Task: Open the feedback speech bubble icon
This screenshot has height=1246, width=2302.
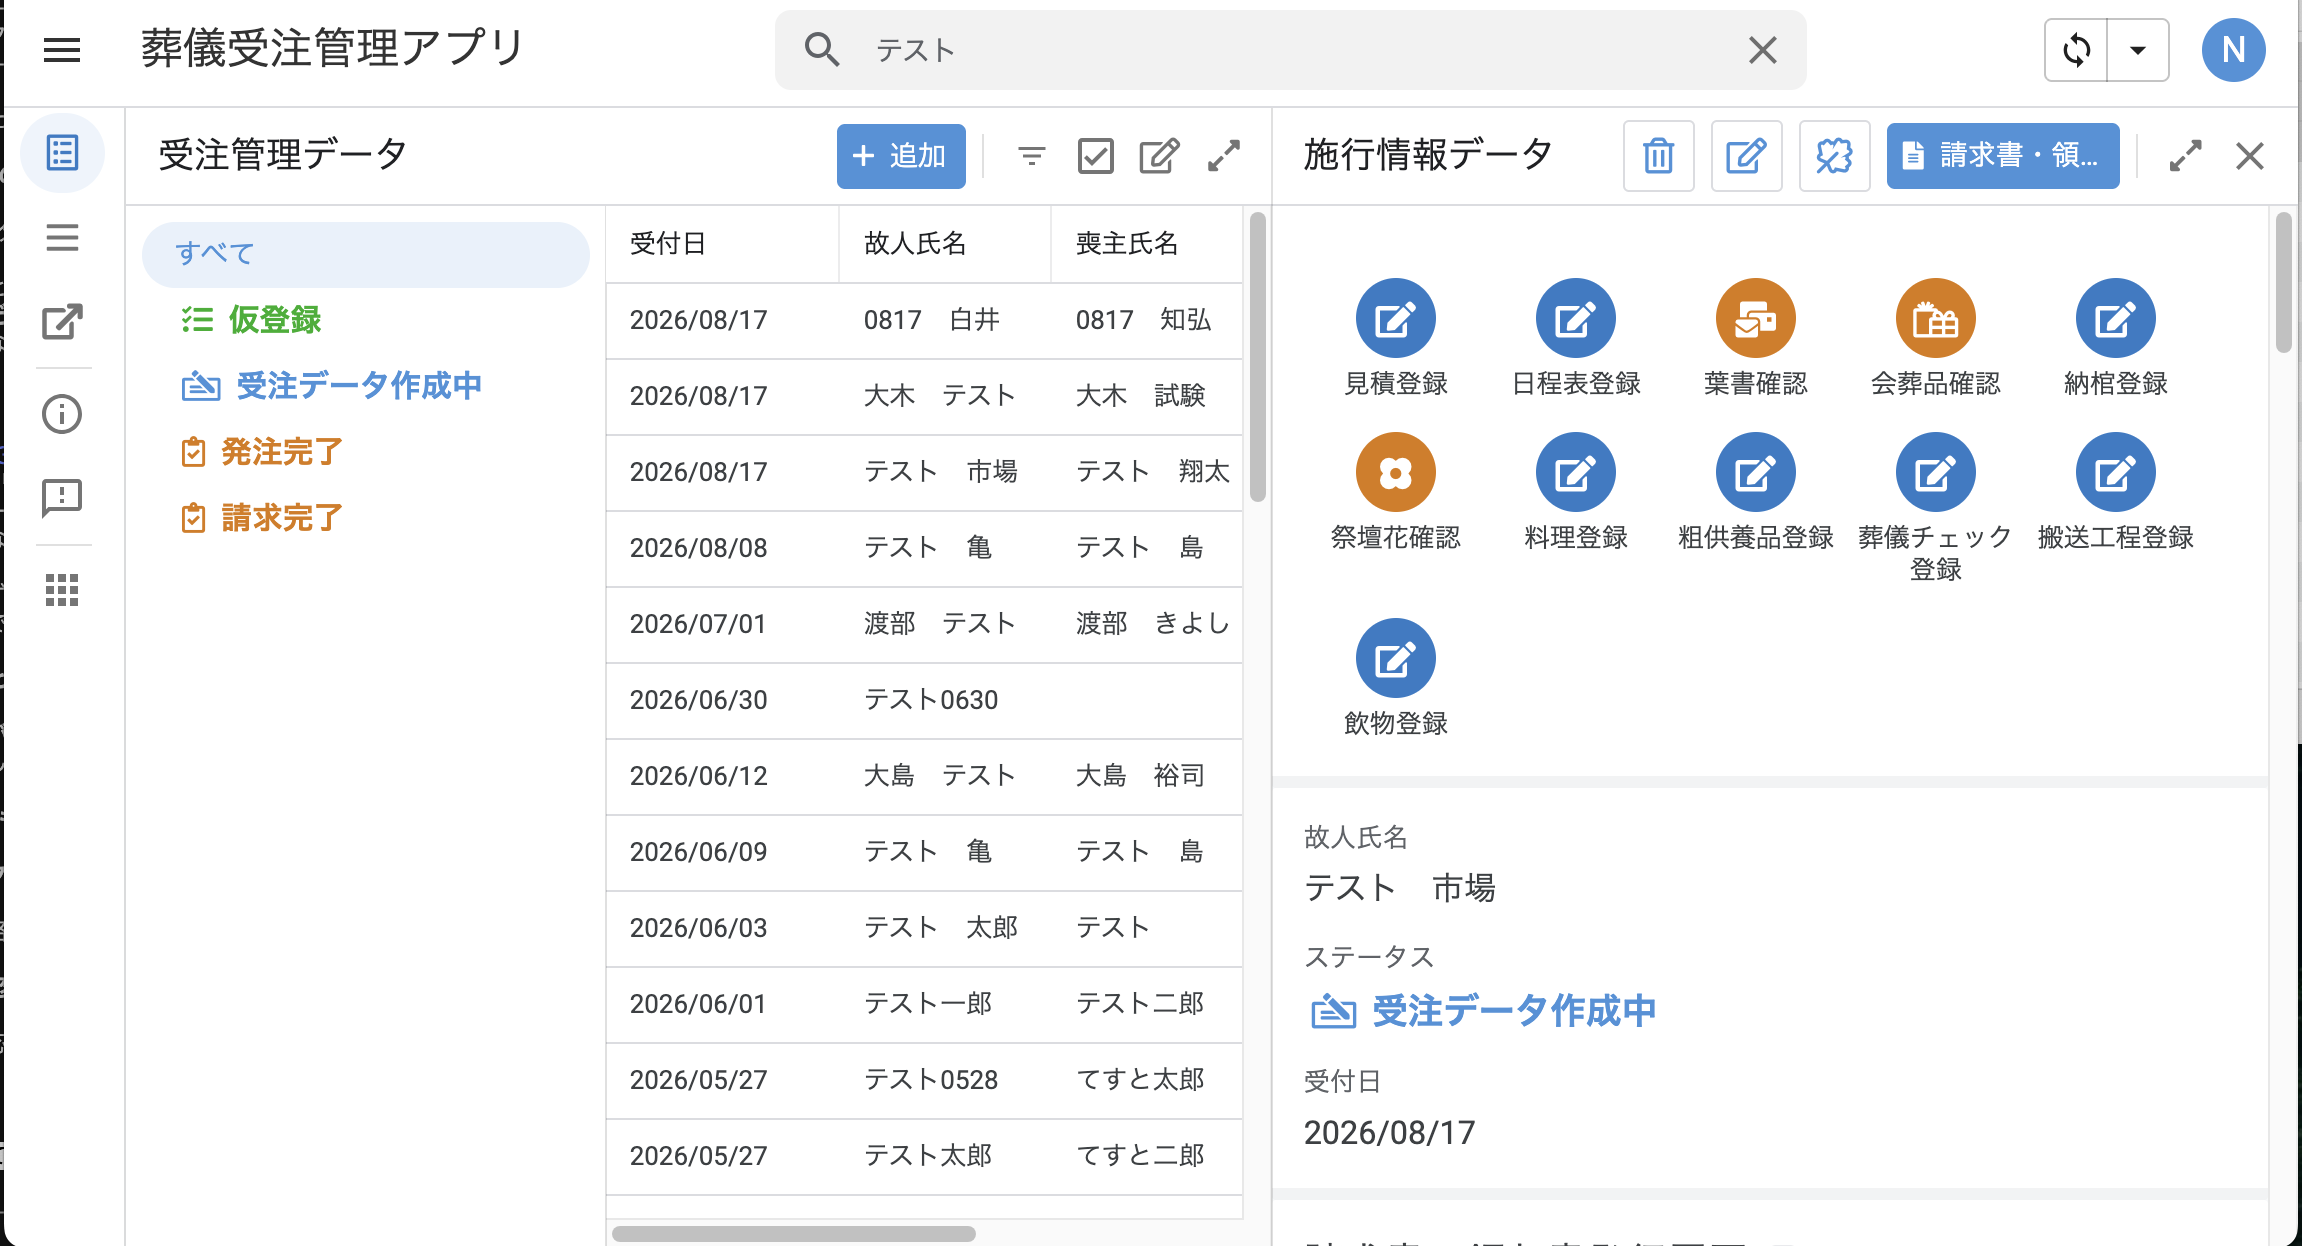Action: [62, 497]
